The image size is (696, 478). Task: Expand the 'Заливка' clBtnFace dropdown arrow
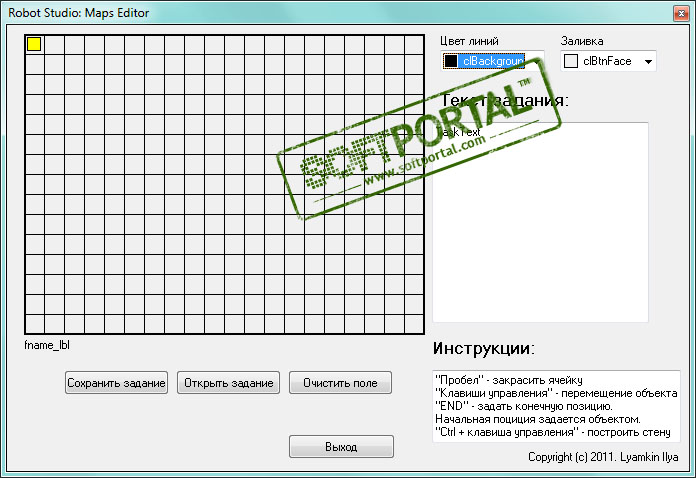click(x=648, y=61)
